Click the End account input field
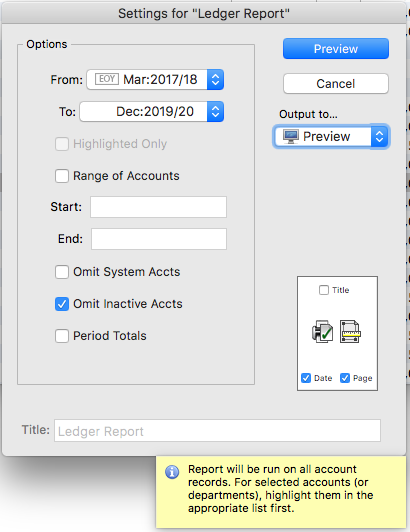410x532 pixels. pyautogui.click(x=159, y=239)
